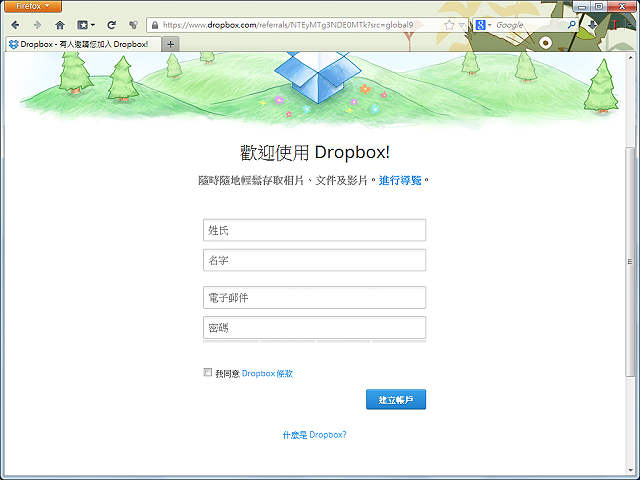
Task: Open the Google search engine selector
Action: pyautogui.click(x=483, y=25)
